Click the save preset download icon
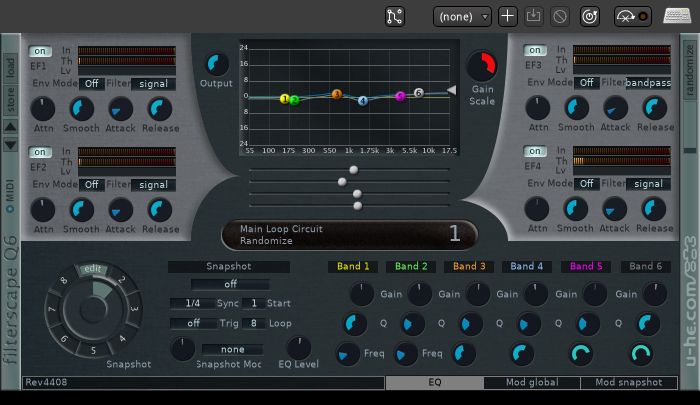 (x=534, y=16)
